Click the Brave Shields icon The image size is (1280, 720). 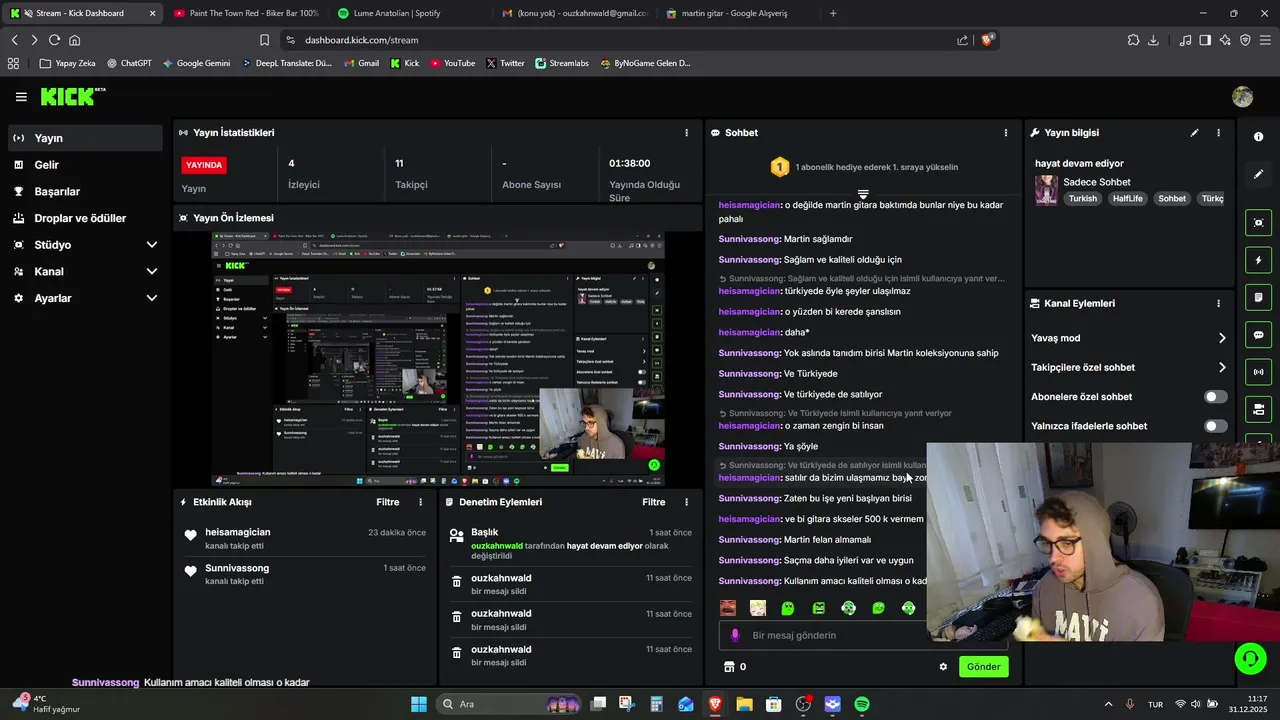point(988,40)
